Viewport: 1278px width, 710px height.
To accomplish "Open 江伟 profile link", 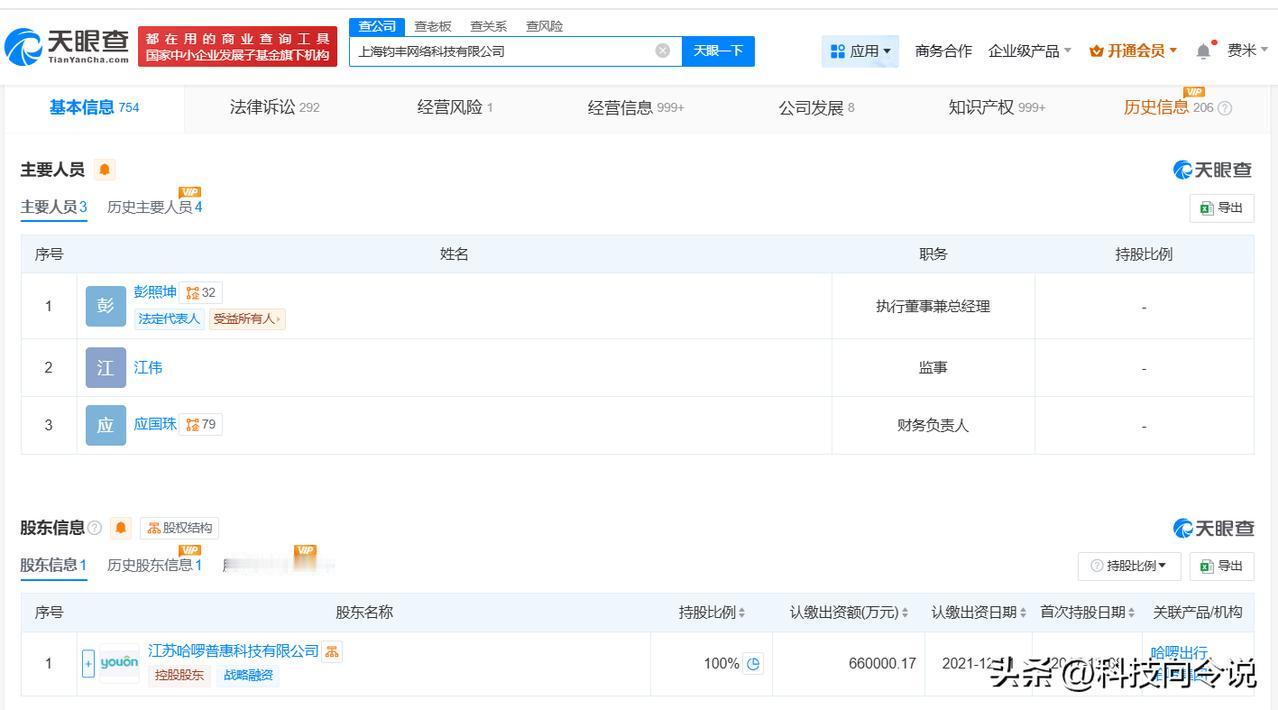I will [x=148, y=368].
